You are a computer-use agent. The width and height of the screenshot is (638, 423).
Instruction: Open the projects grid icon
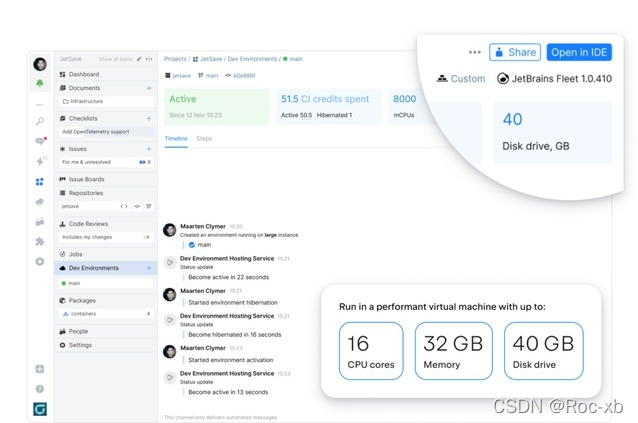[x=39, y=181]
